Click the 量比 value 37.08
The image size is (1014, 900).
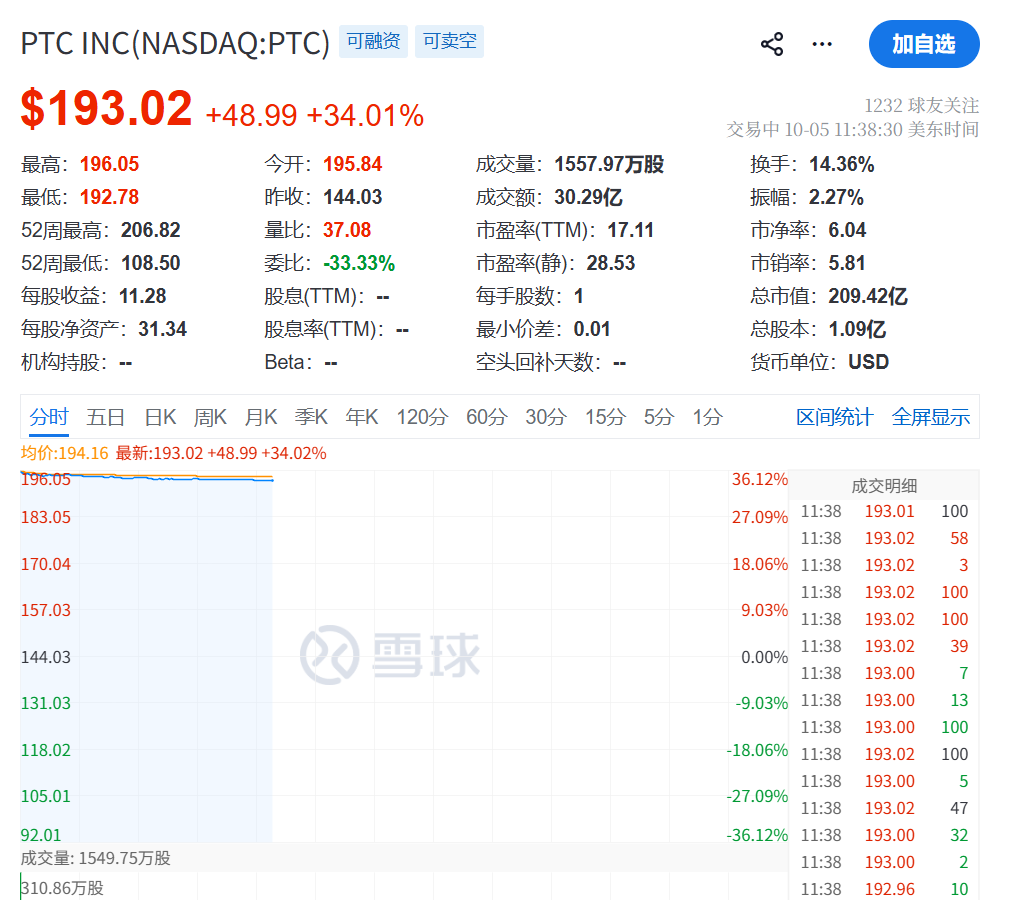pos(347,230)
